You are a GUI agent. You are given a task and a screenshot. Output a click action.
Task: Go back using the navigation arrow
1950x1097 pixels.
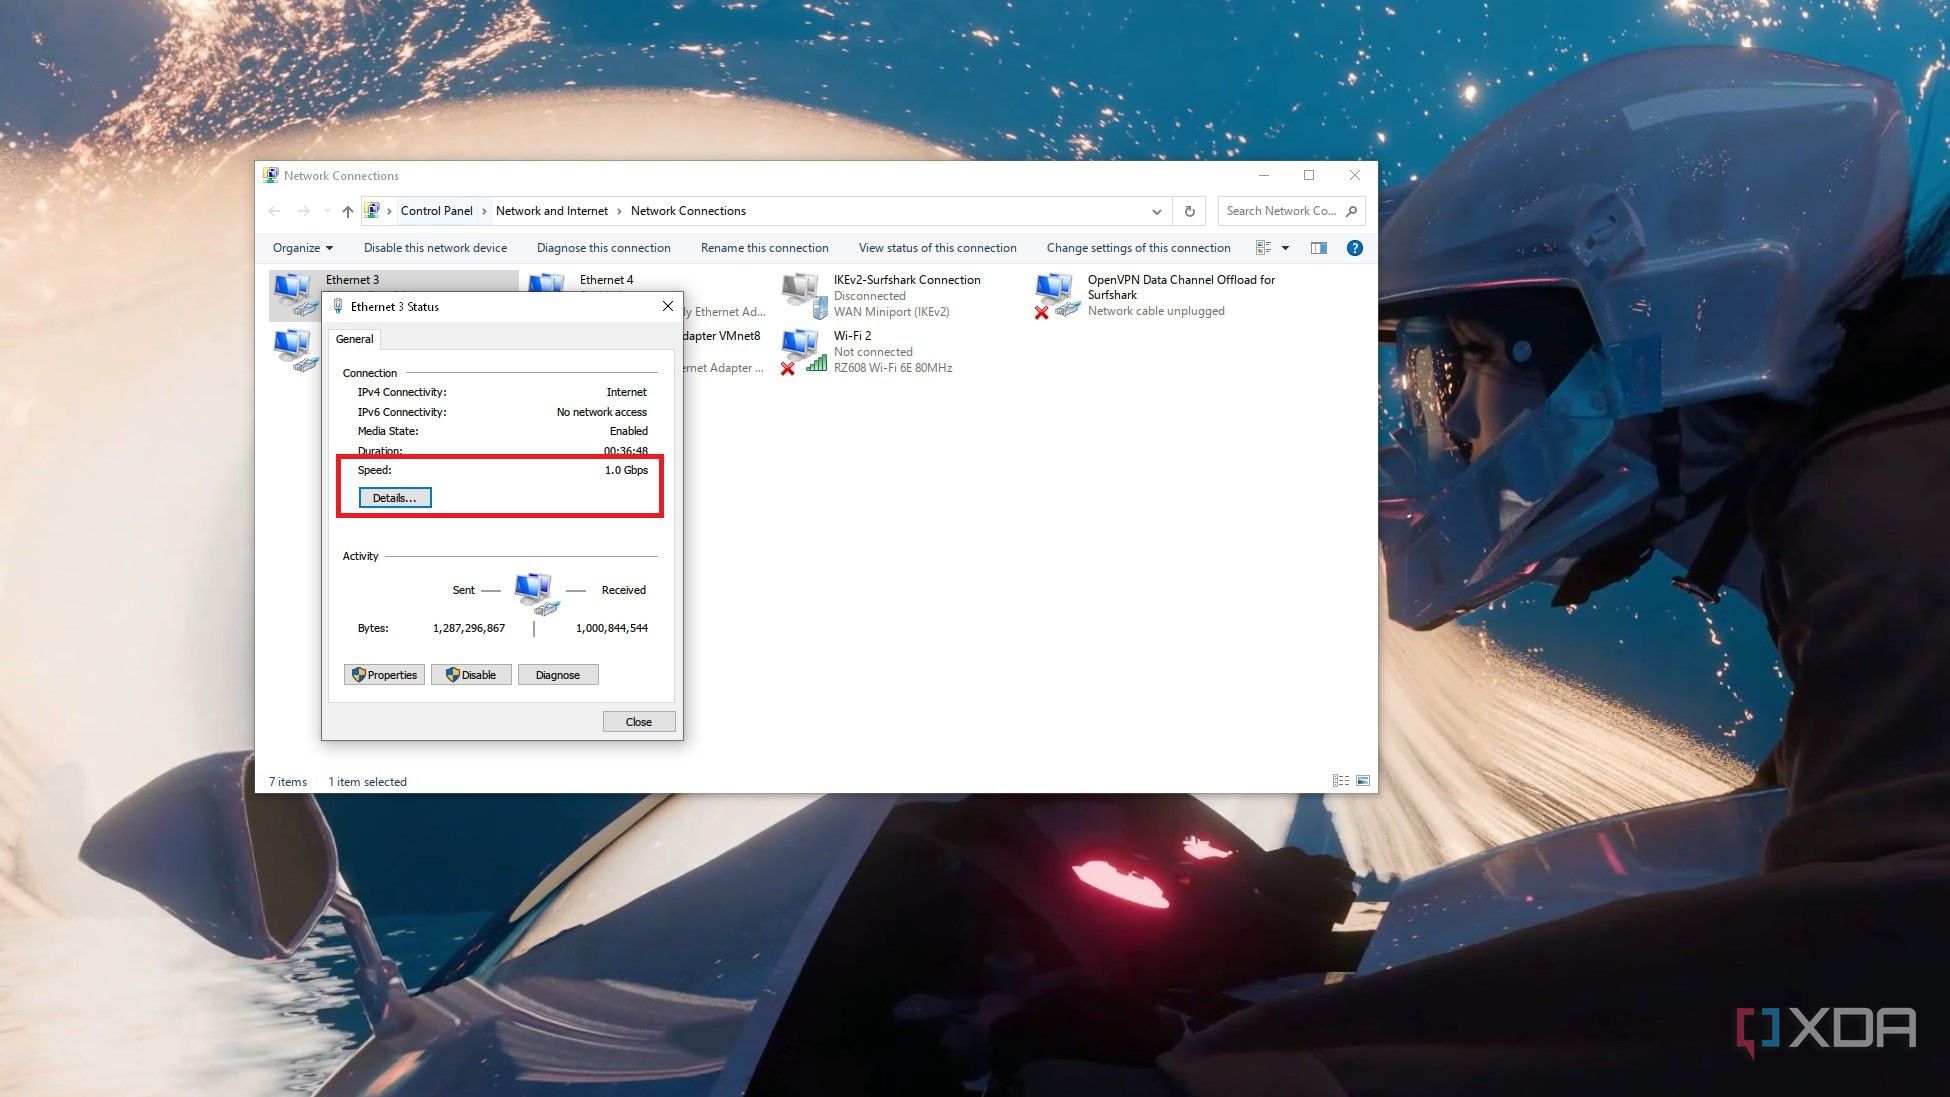coord(275,211)
